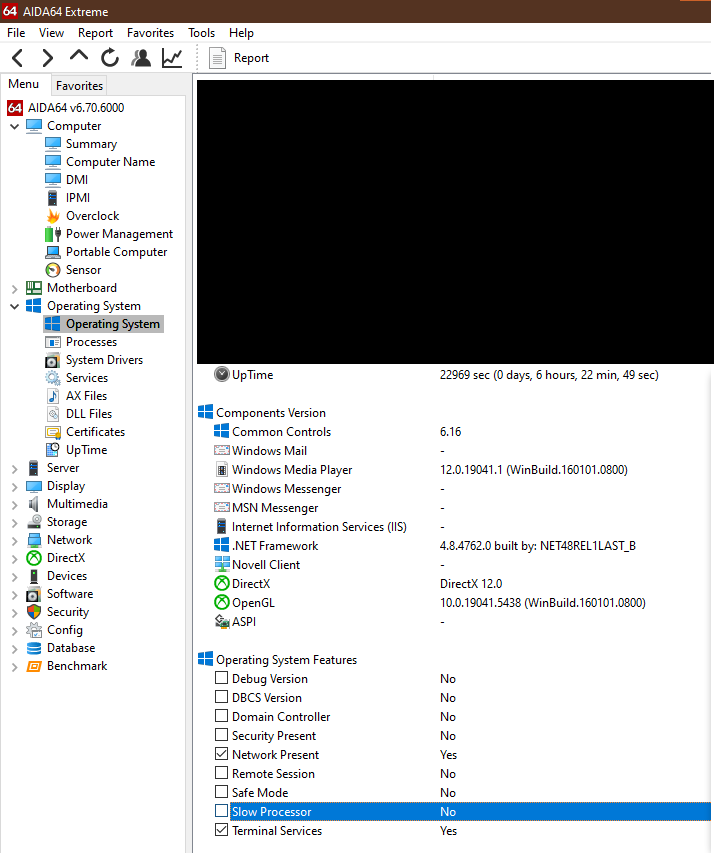This screenshot has width=714, height=853.
Task: Expand the Storage tree node
Action: pyautogui.click(x=15, y=522)
